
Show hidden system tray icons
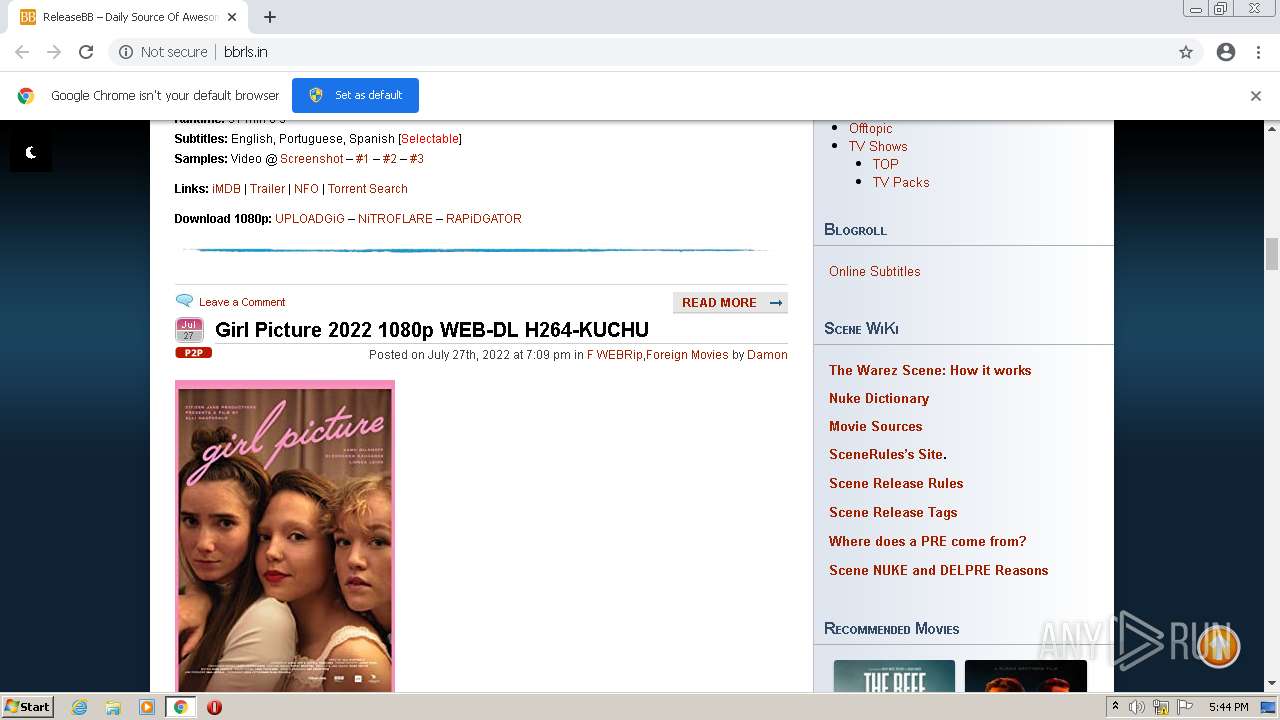click(1115, 706)
